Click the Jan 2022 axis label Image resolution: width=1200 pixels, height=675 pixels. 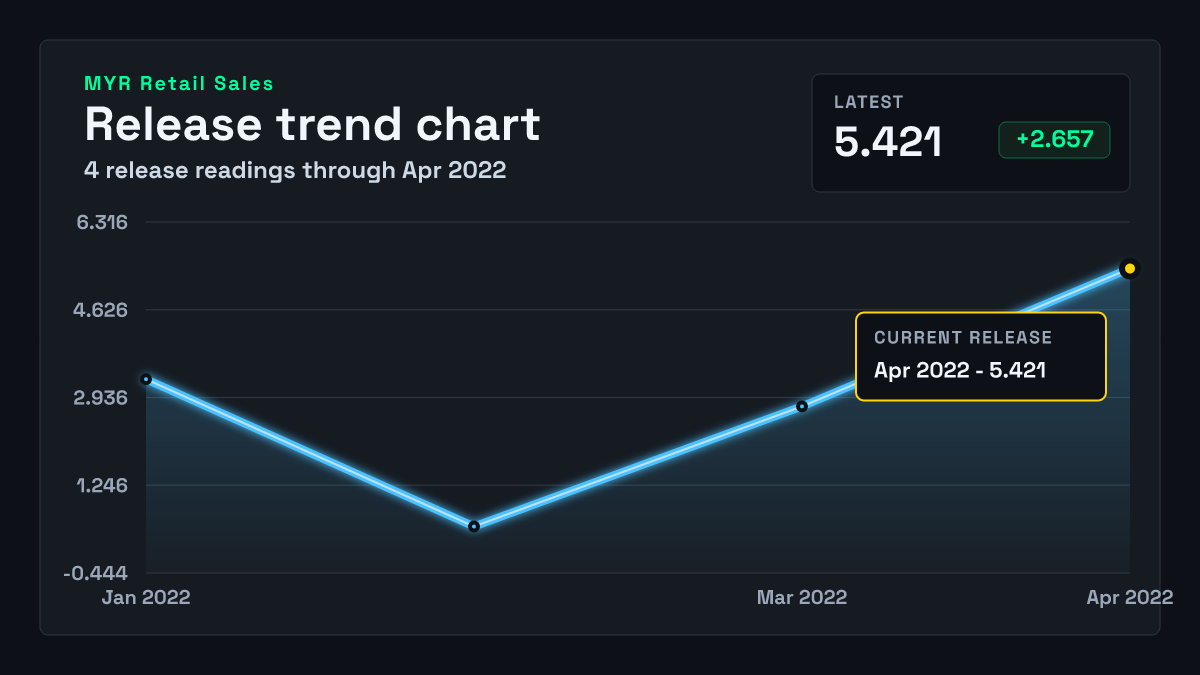146,597
